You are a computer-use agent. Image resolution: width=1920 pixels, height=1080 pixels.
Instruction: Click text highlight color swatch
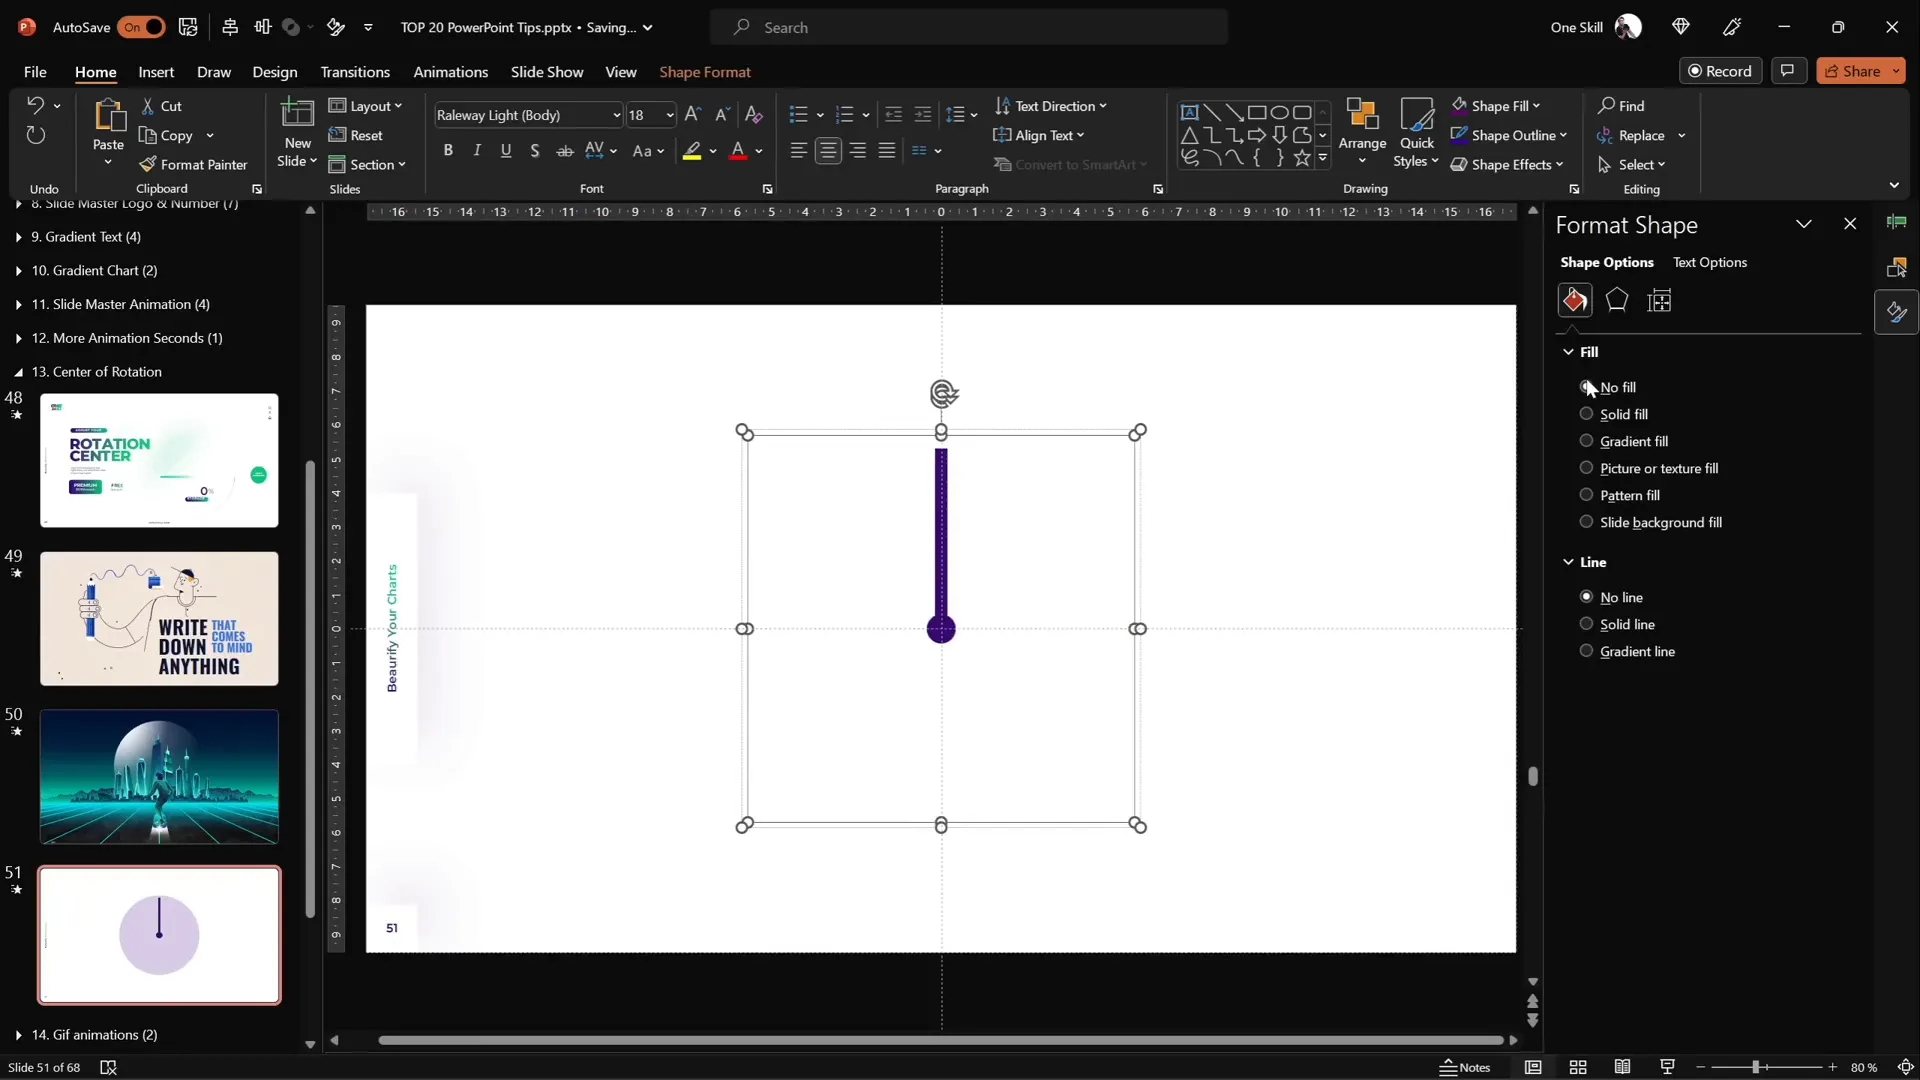coord(692,150)
